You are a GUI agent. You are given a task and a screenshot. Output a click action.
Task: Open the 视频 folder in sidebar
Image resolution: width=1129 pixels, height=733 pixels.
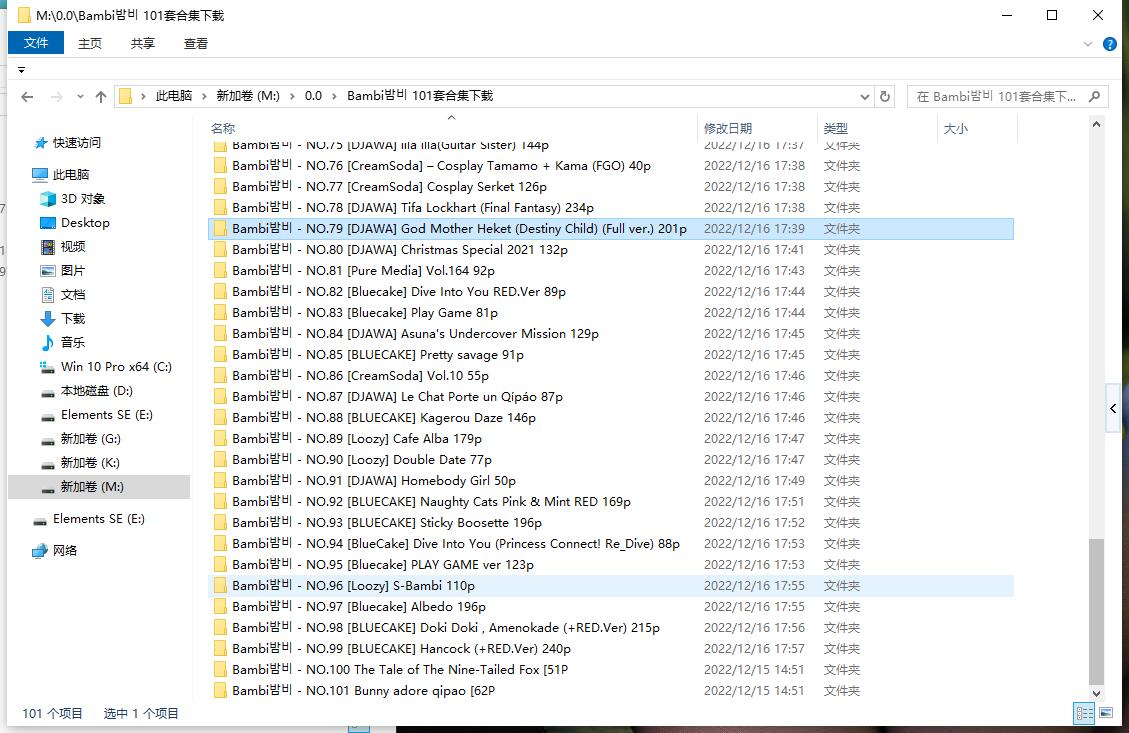[73, 246]
